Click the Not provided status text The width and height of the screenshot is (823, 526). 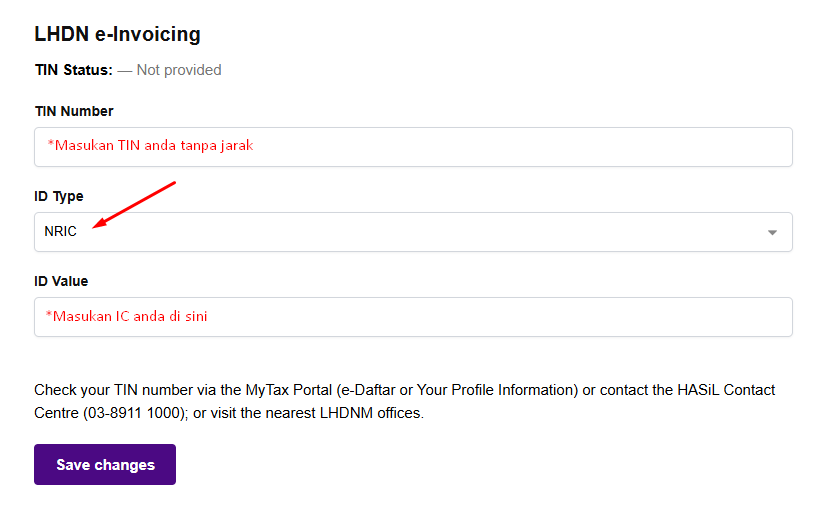(179, 70)
